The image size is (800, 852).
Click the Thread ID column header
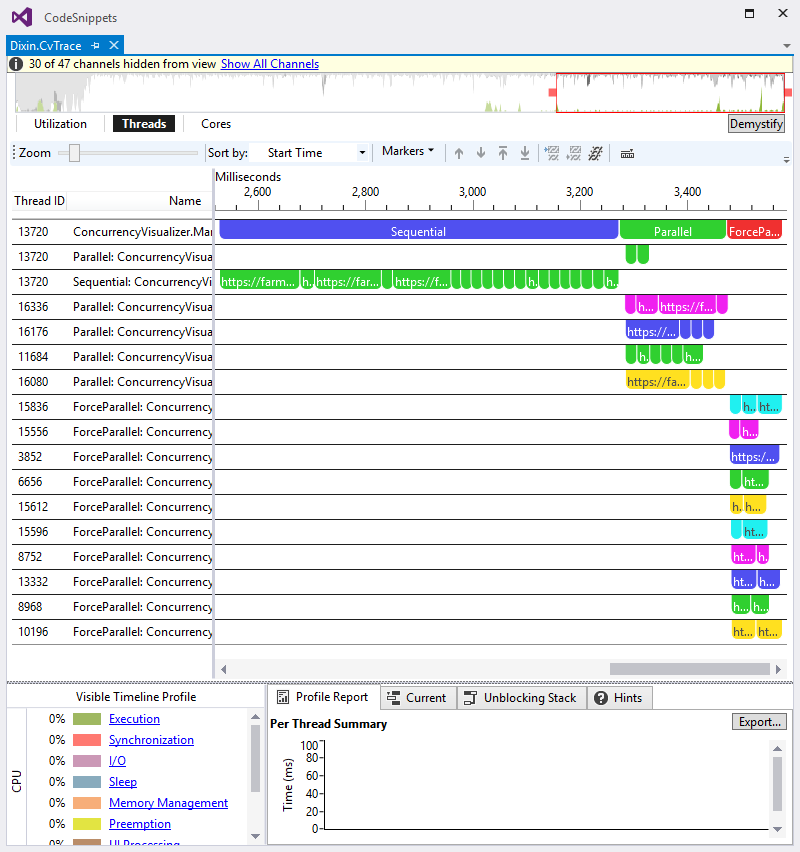tap(39, 201)
